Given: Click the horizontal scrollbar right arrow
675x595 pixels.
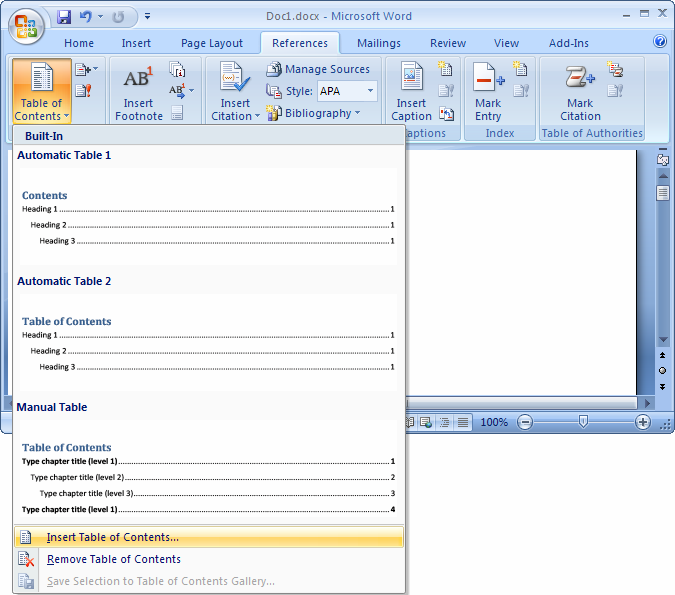Looking at the screenshot, I should [647, 403].
